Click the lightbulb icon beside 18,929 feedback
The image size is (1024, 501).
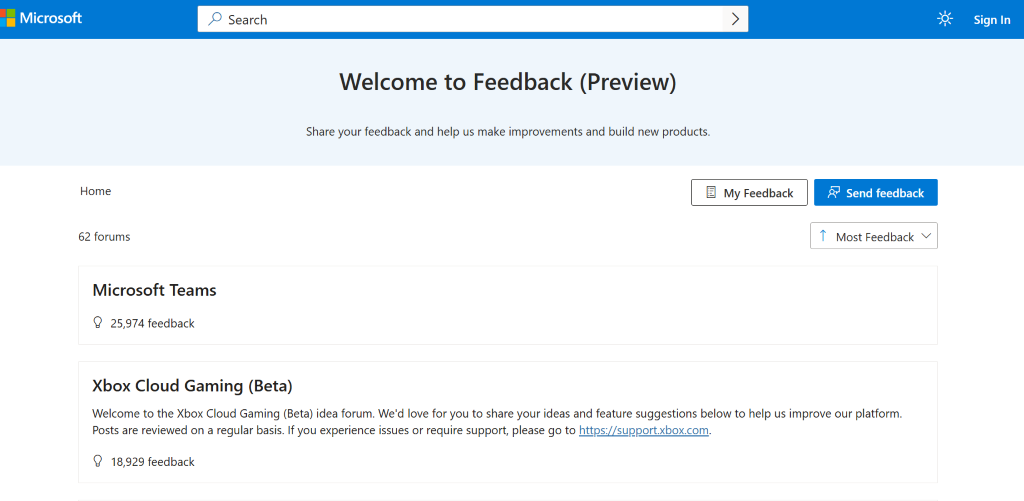click(x=98, y=461)
